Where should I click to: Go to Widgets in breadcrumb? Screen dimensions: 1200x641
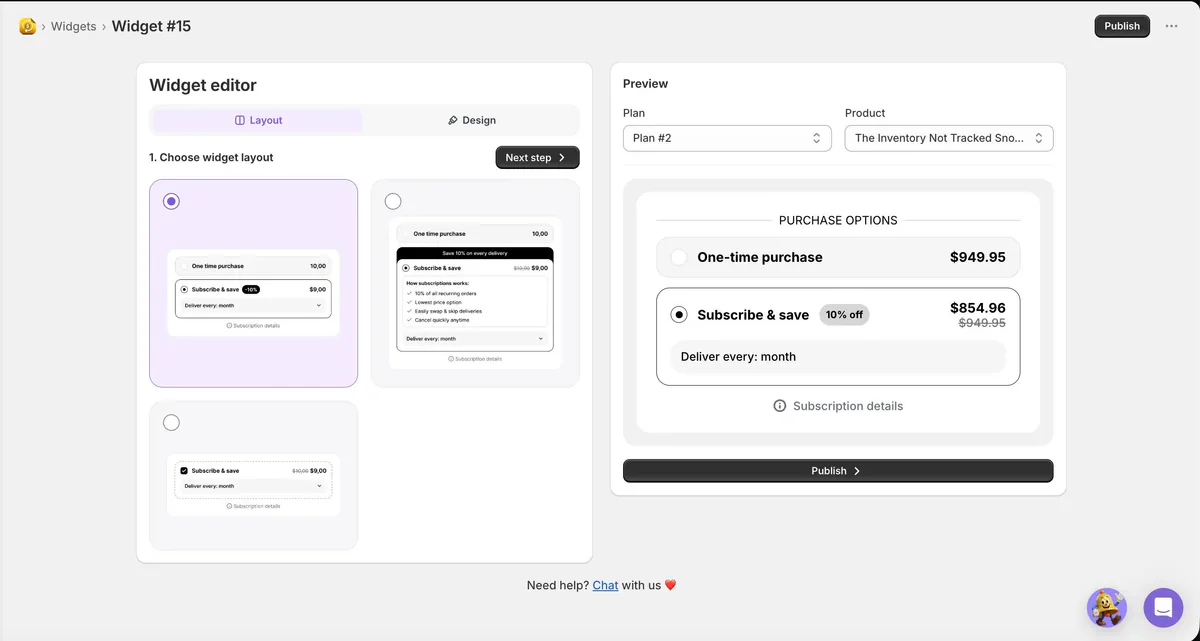74,26
